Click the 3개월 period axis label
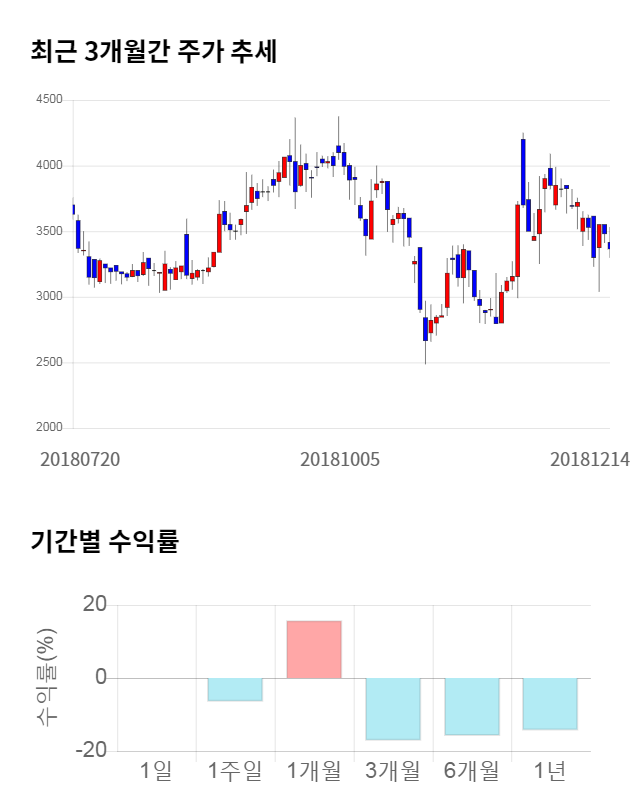The height and width of the screenshot is (810, 640). 393,771
